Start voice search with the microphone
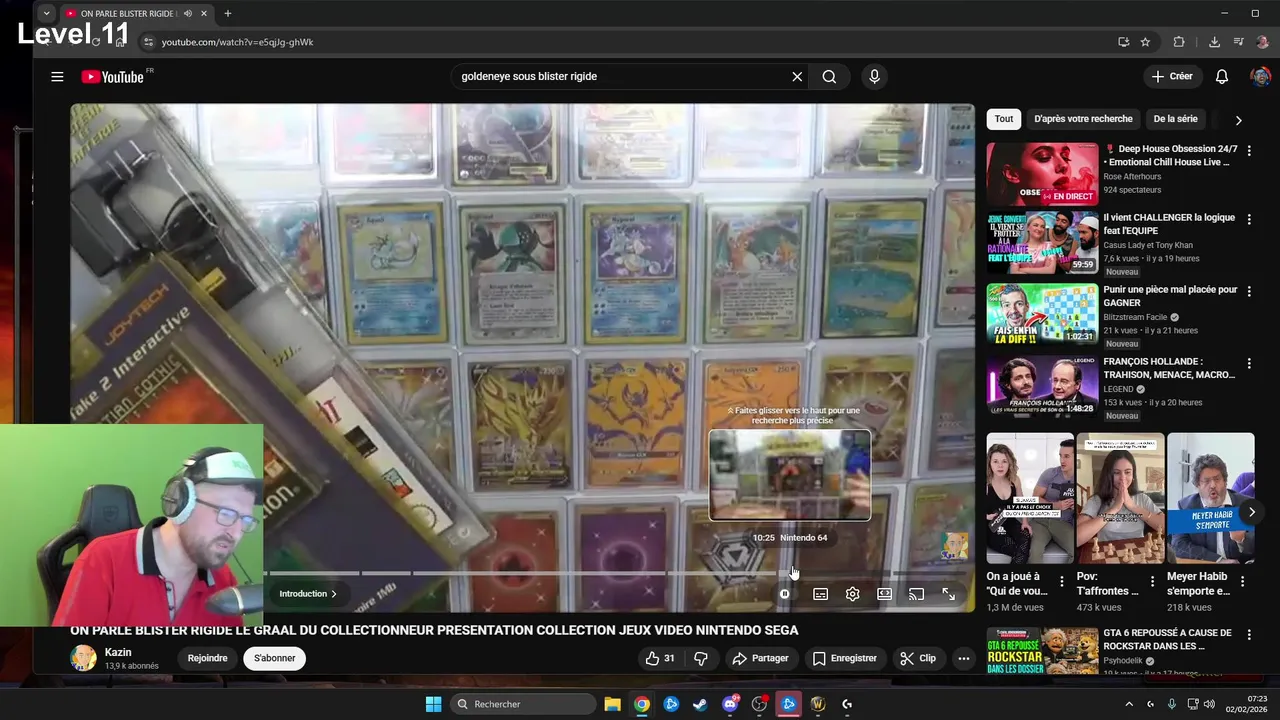This screenshot has height=720, width=1280. 874,77
